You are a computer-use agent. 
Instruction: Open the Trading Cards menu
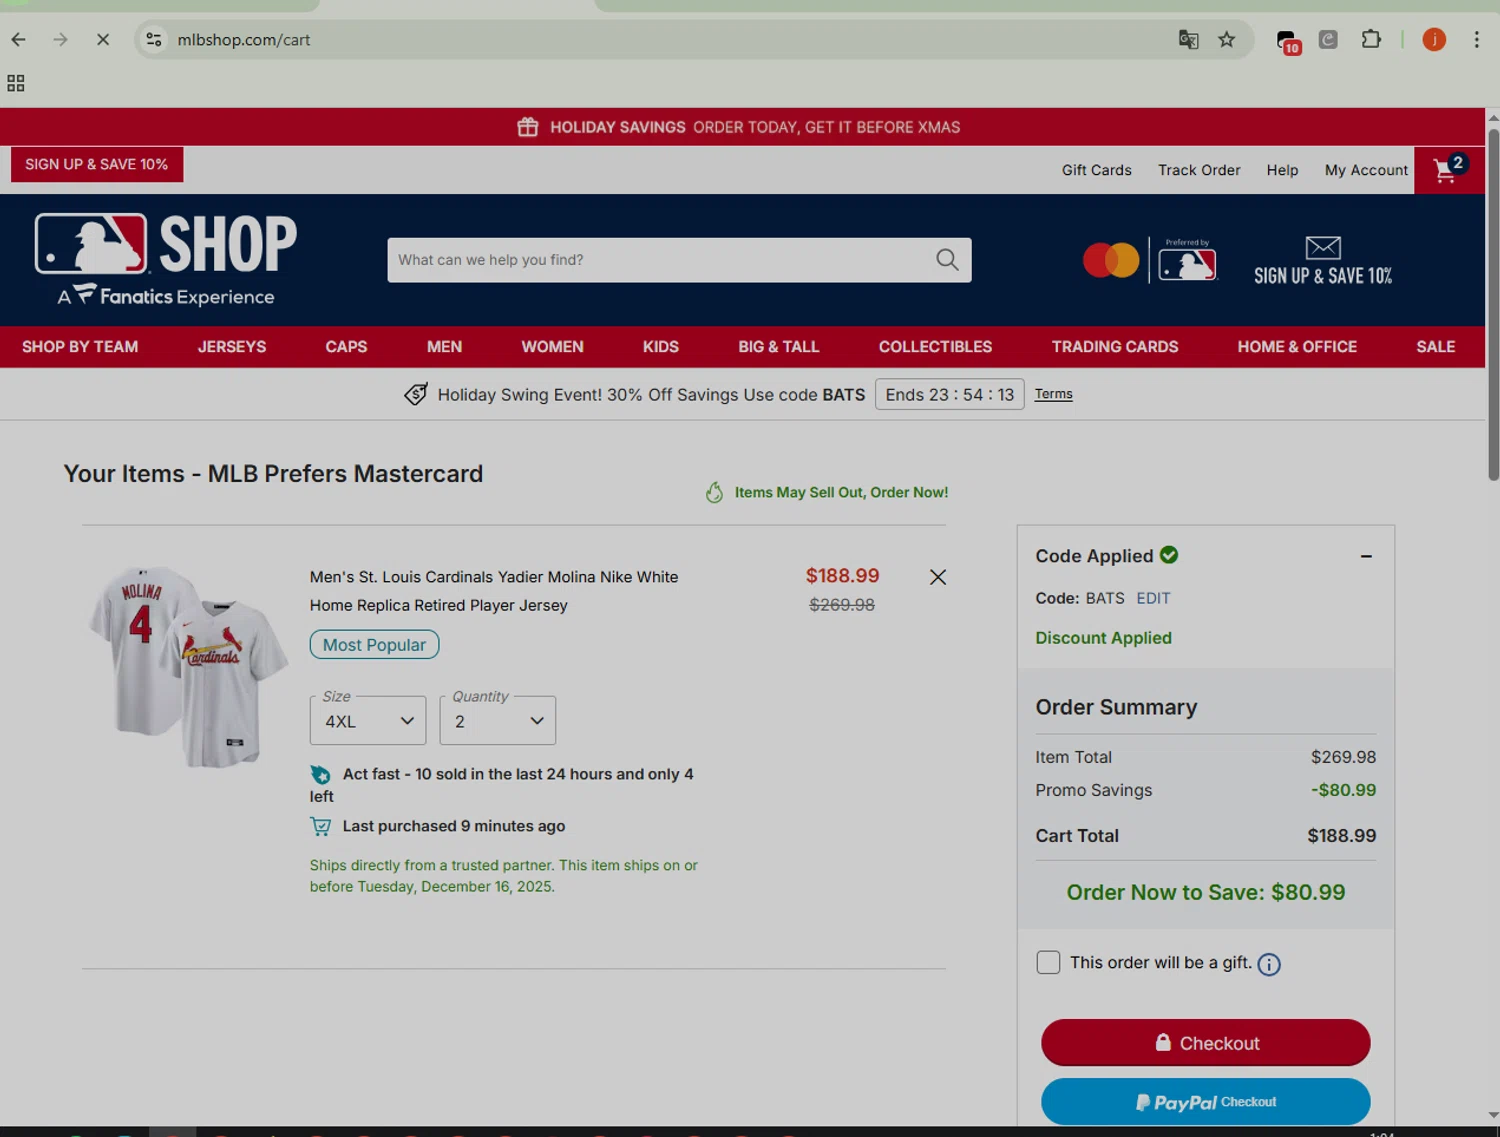tap(1115, 347)
